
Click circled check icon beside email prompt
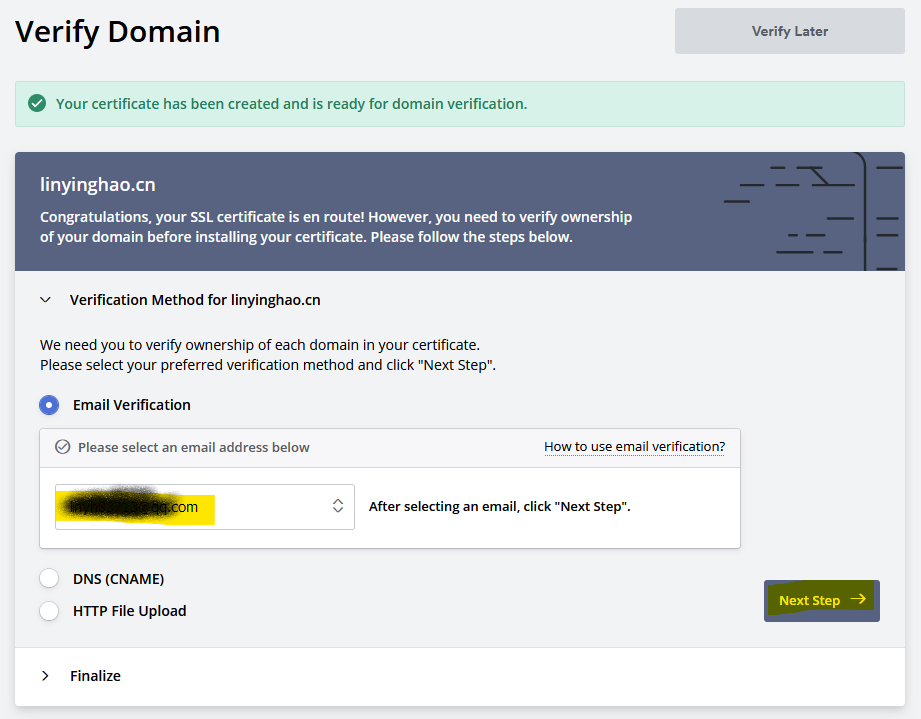click(62, 447)
